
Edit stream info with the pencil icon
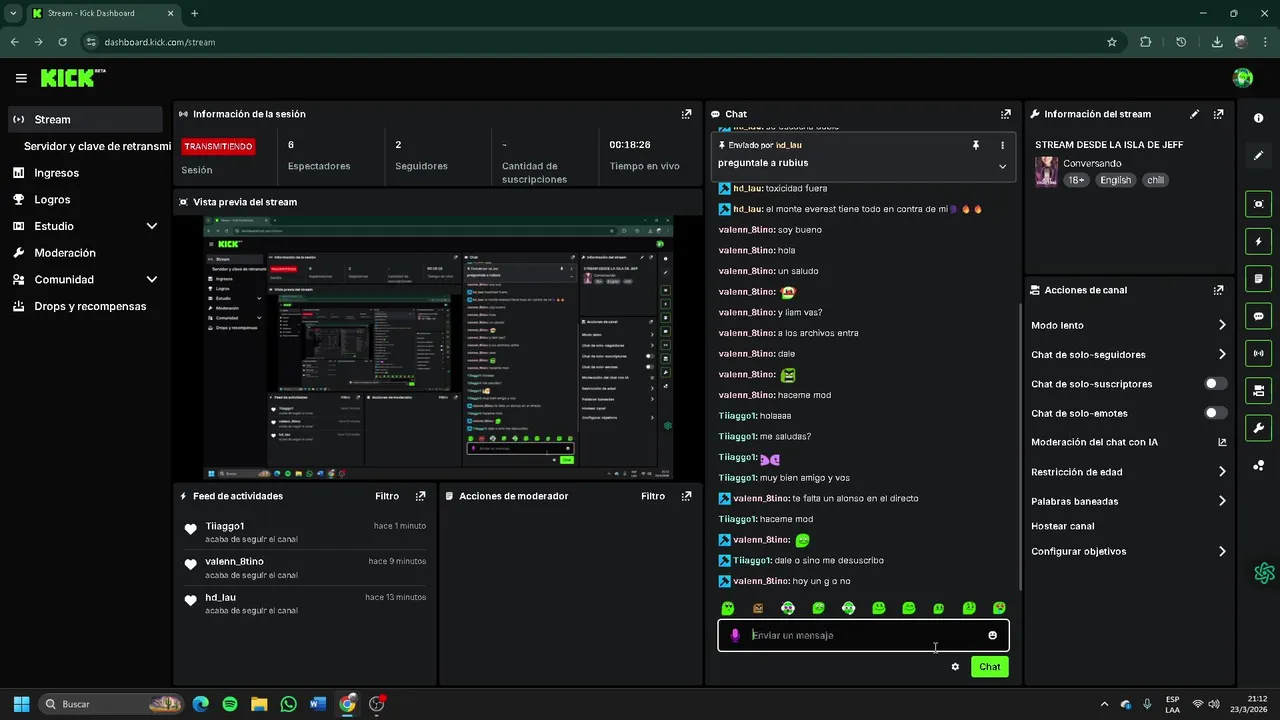(x=1194, y=114)
